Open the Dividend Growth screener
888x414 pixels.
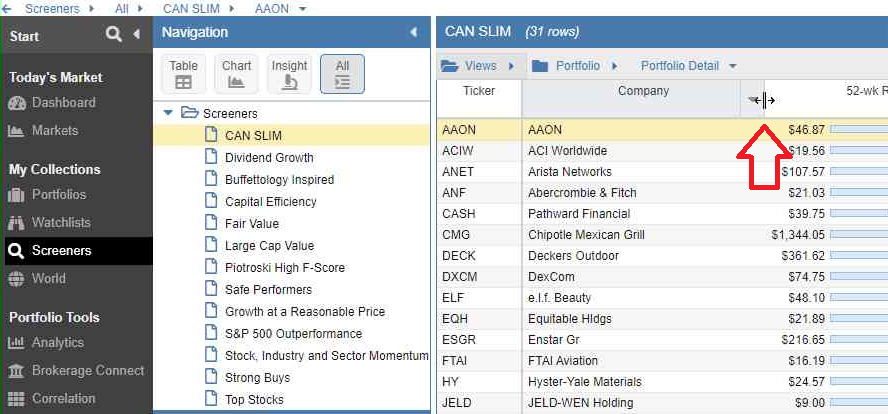[269, 158]
